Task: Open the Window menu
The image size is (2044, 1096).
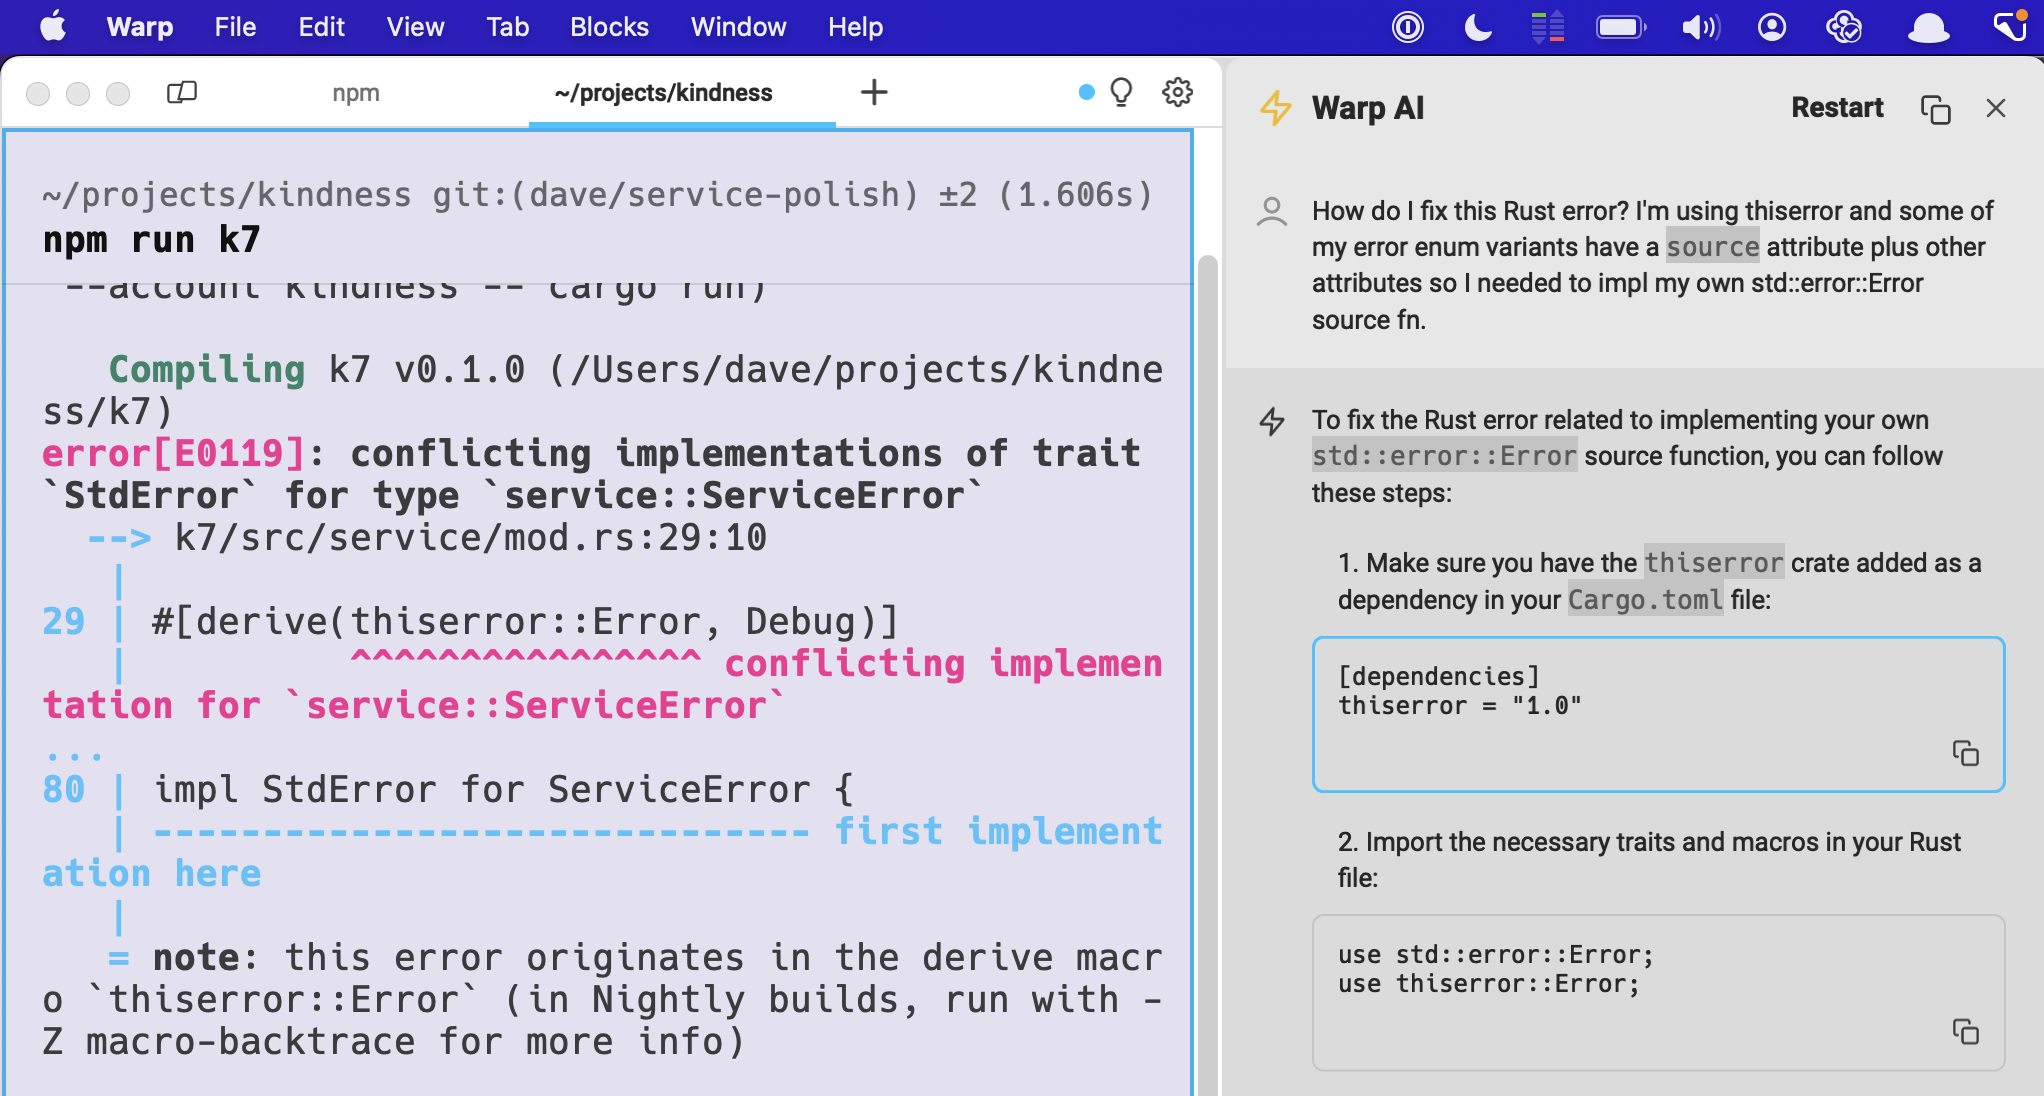Action: (738, 27)
